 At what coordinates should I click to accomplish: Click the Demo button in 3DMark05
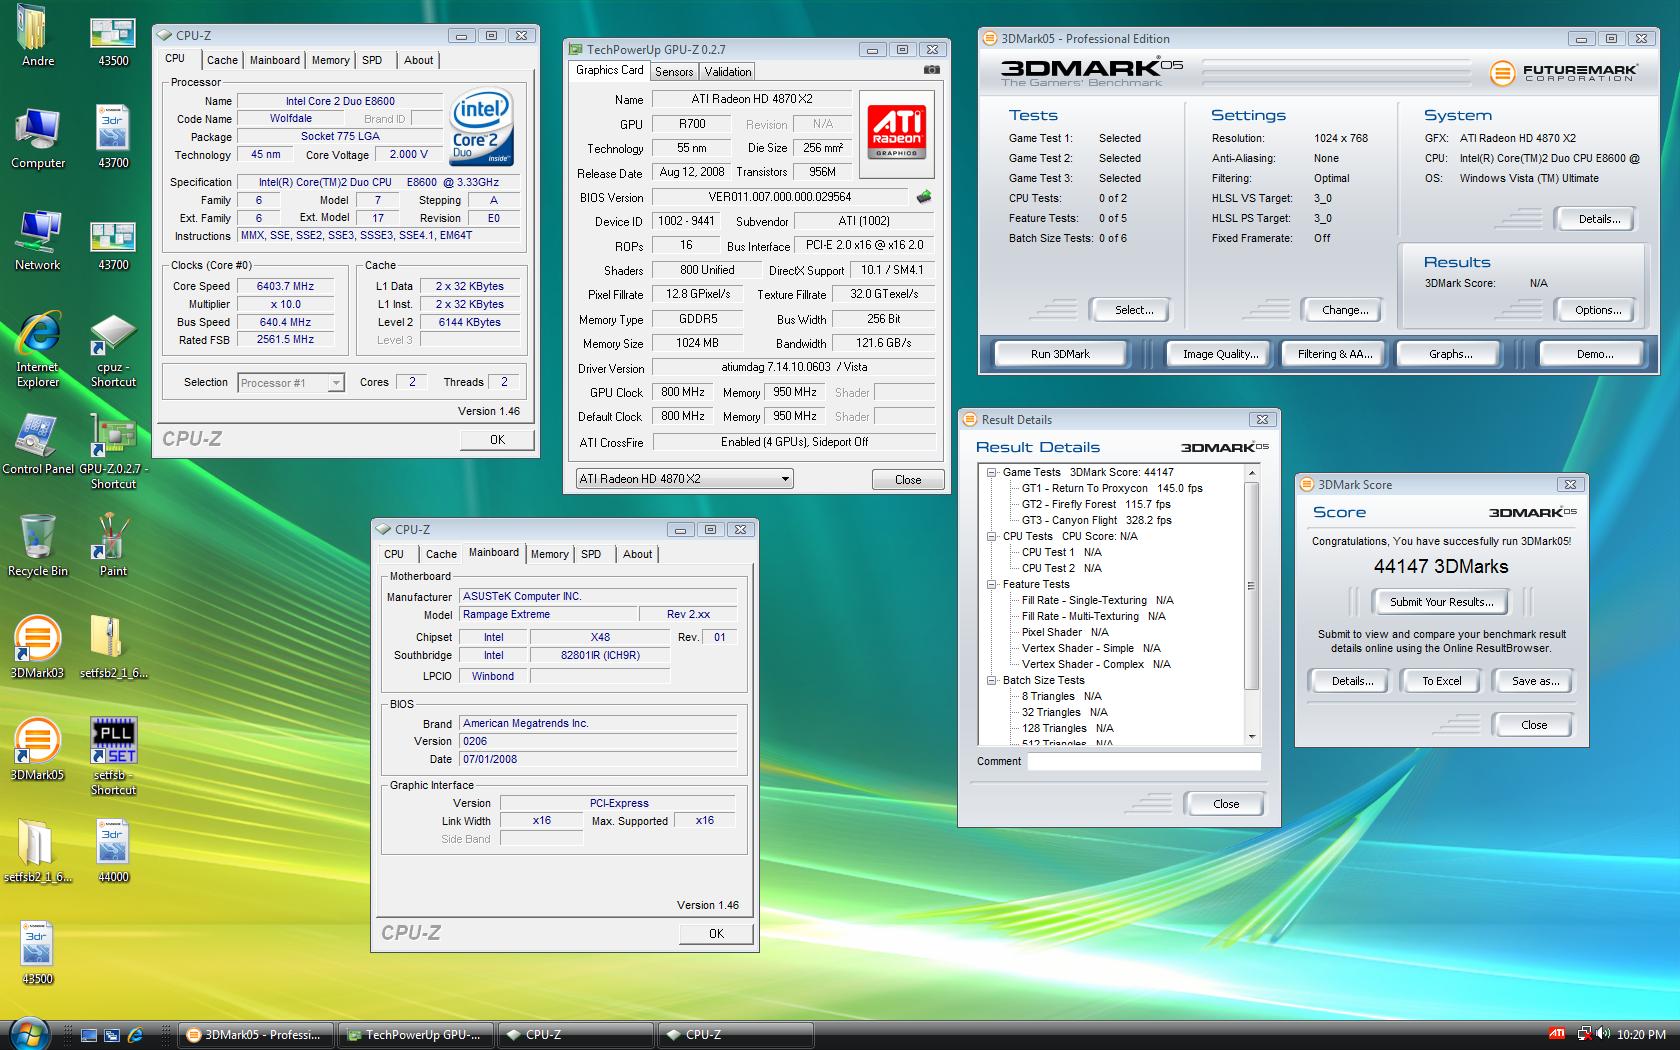1594,354
